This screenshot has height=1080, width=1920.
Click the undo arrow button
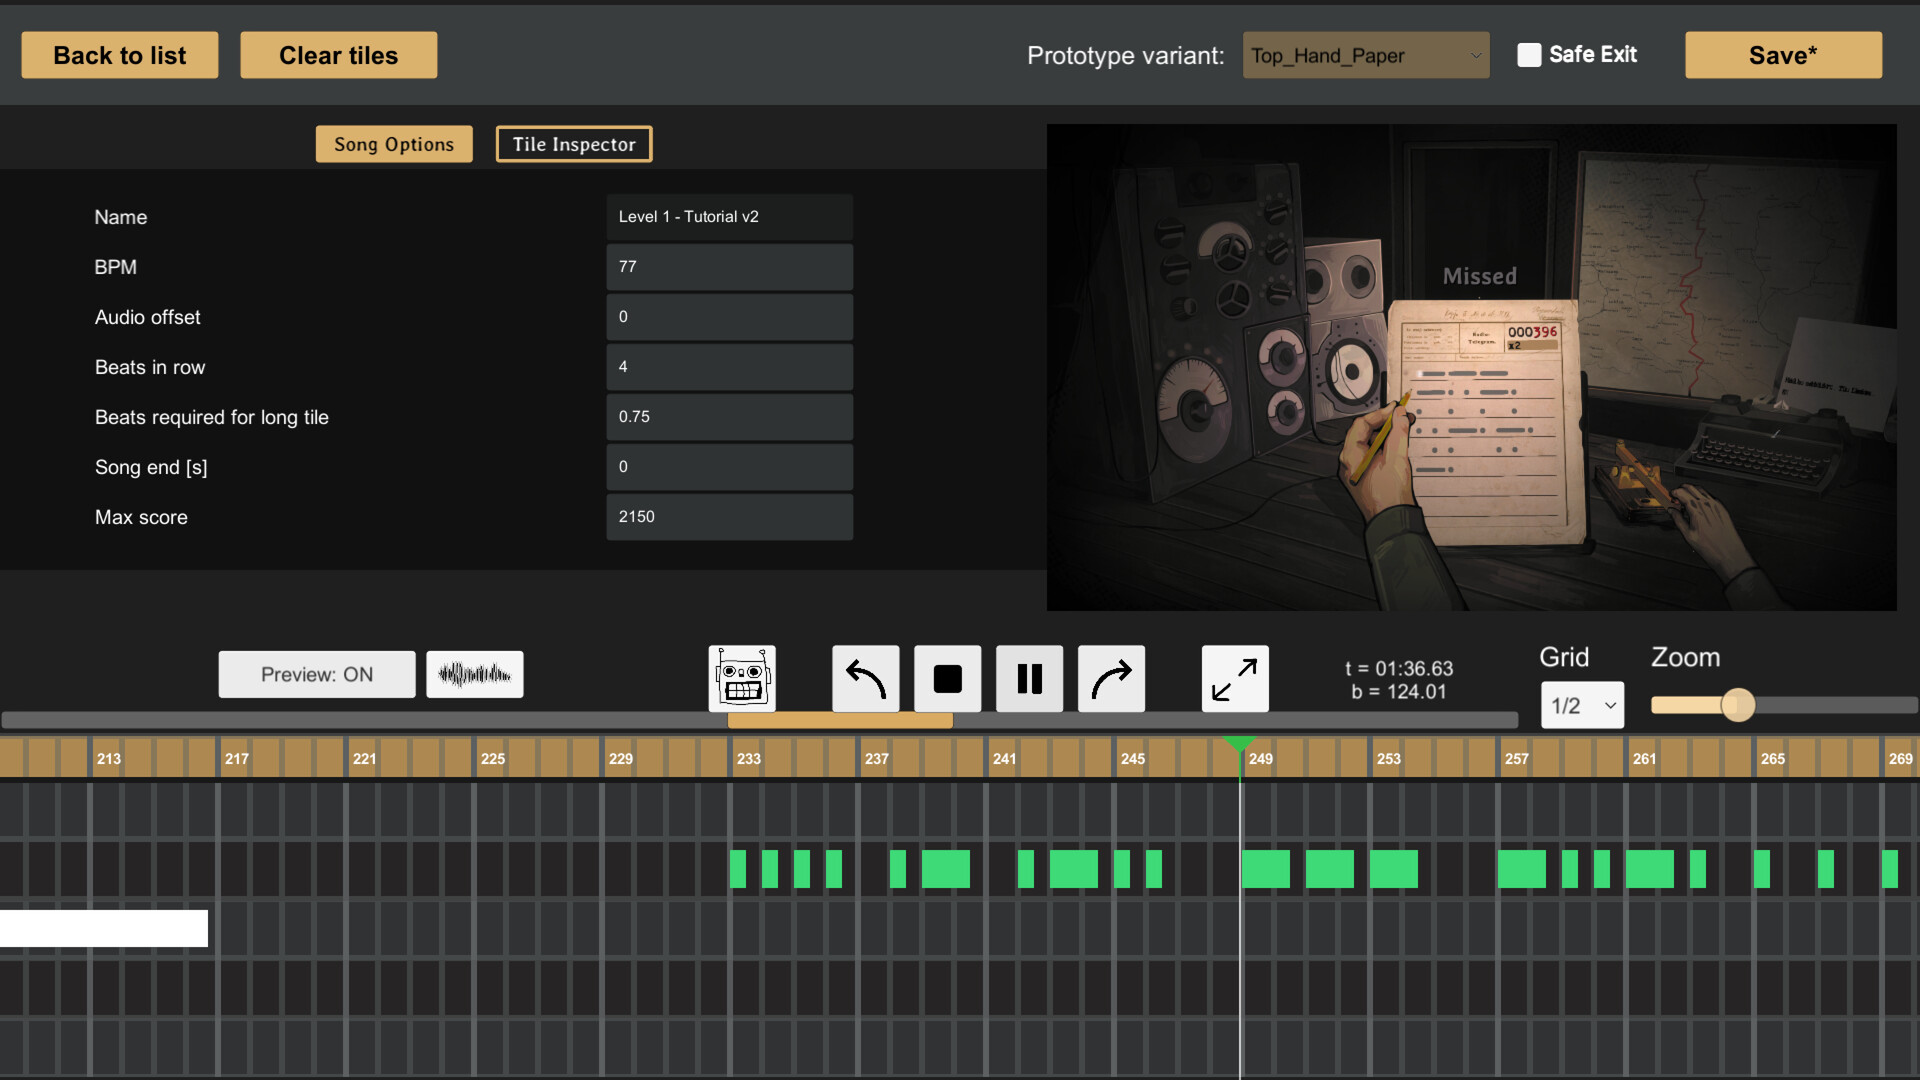pyautogui.click(x=866, y=679)
